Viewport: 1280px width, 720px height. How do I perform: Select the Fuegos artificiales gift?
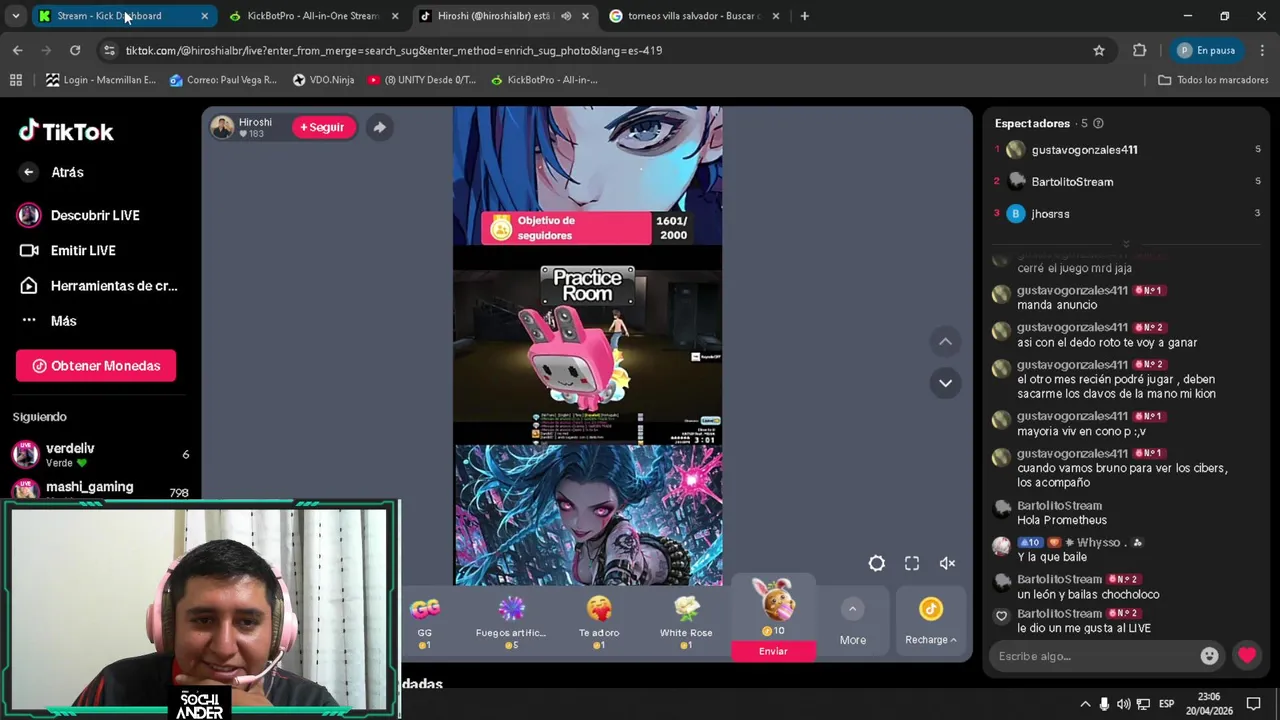click(511, 622)
